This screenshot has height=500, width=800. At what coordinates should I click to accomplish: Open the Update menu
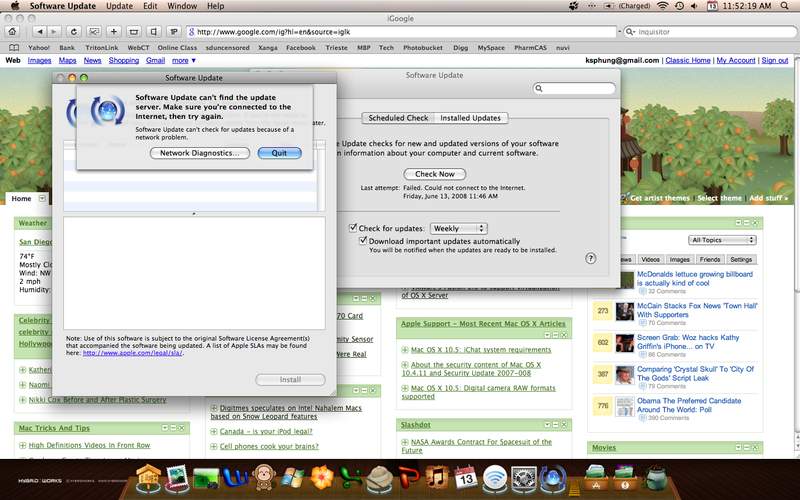click(119, 6)
